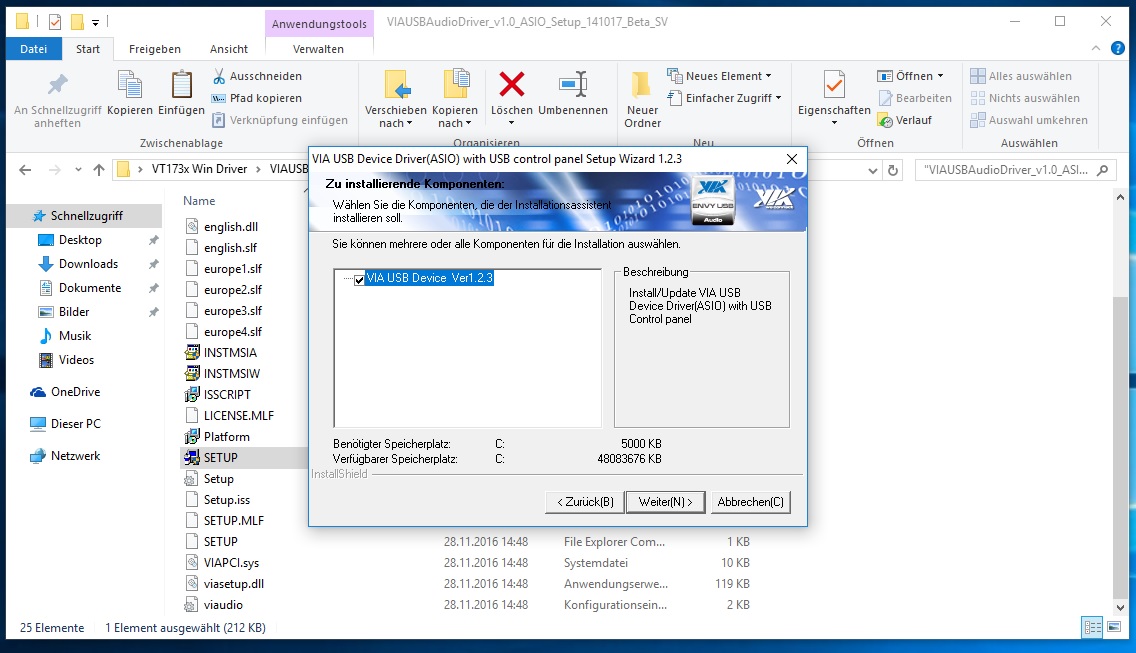Image resolution: width=1136 pixels, height=653 pixels.
Task: Click the Verlauf history icon
Action: 885,120
